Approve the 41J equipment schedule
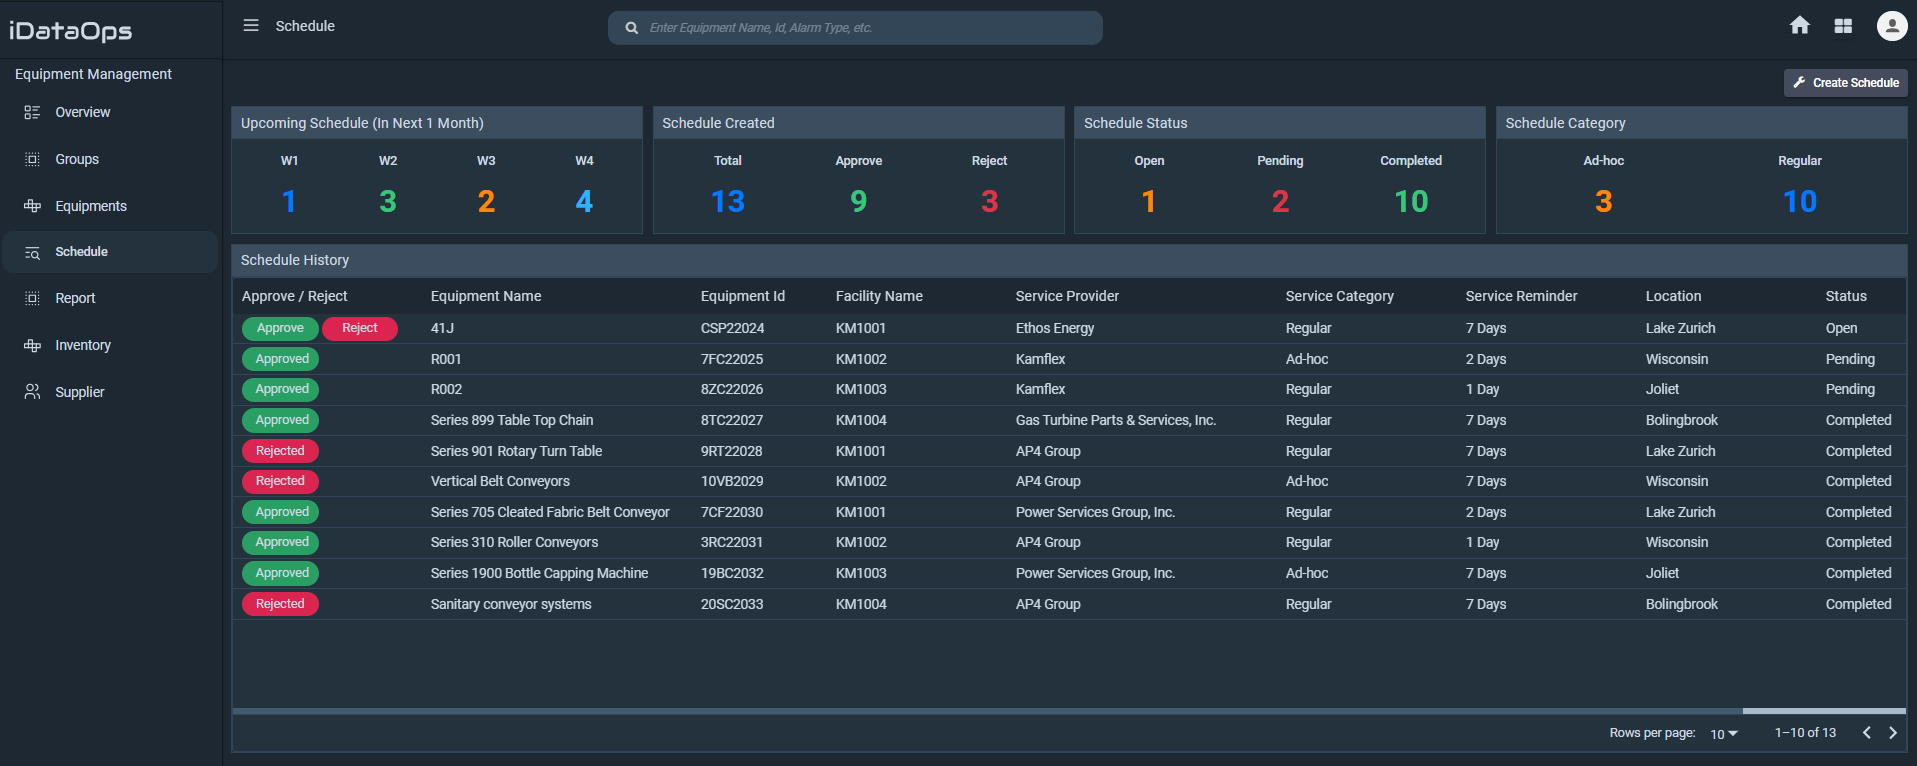 tap(280, 328)
